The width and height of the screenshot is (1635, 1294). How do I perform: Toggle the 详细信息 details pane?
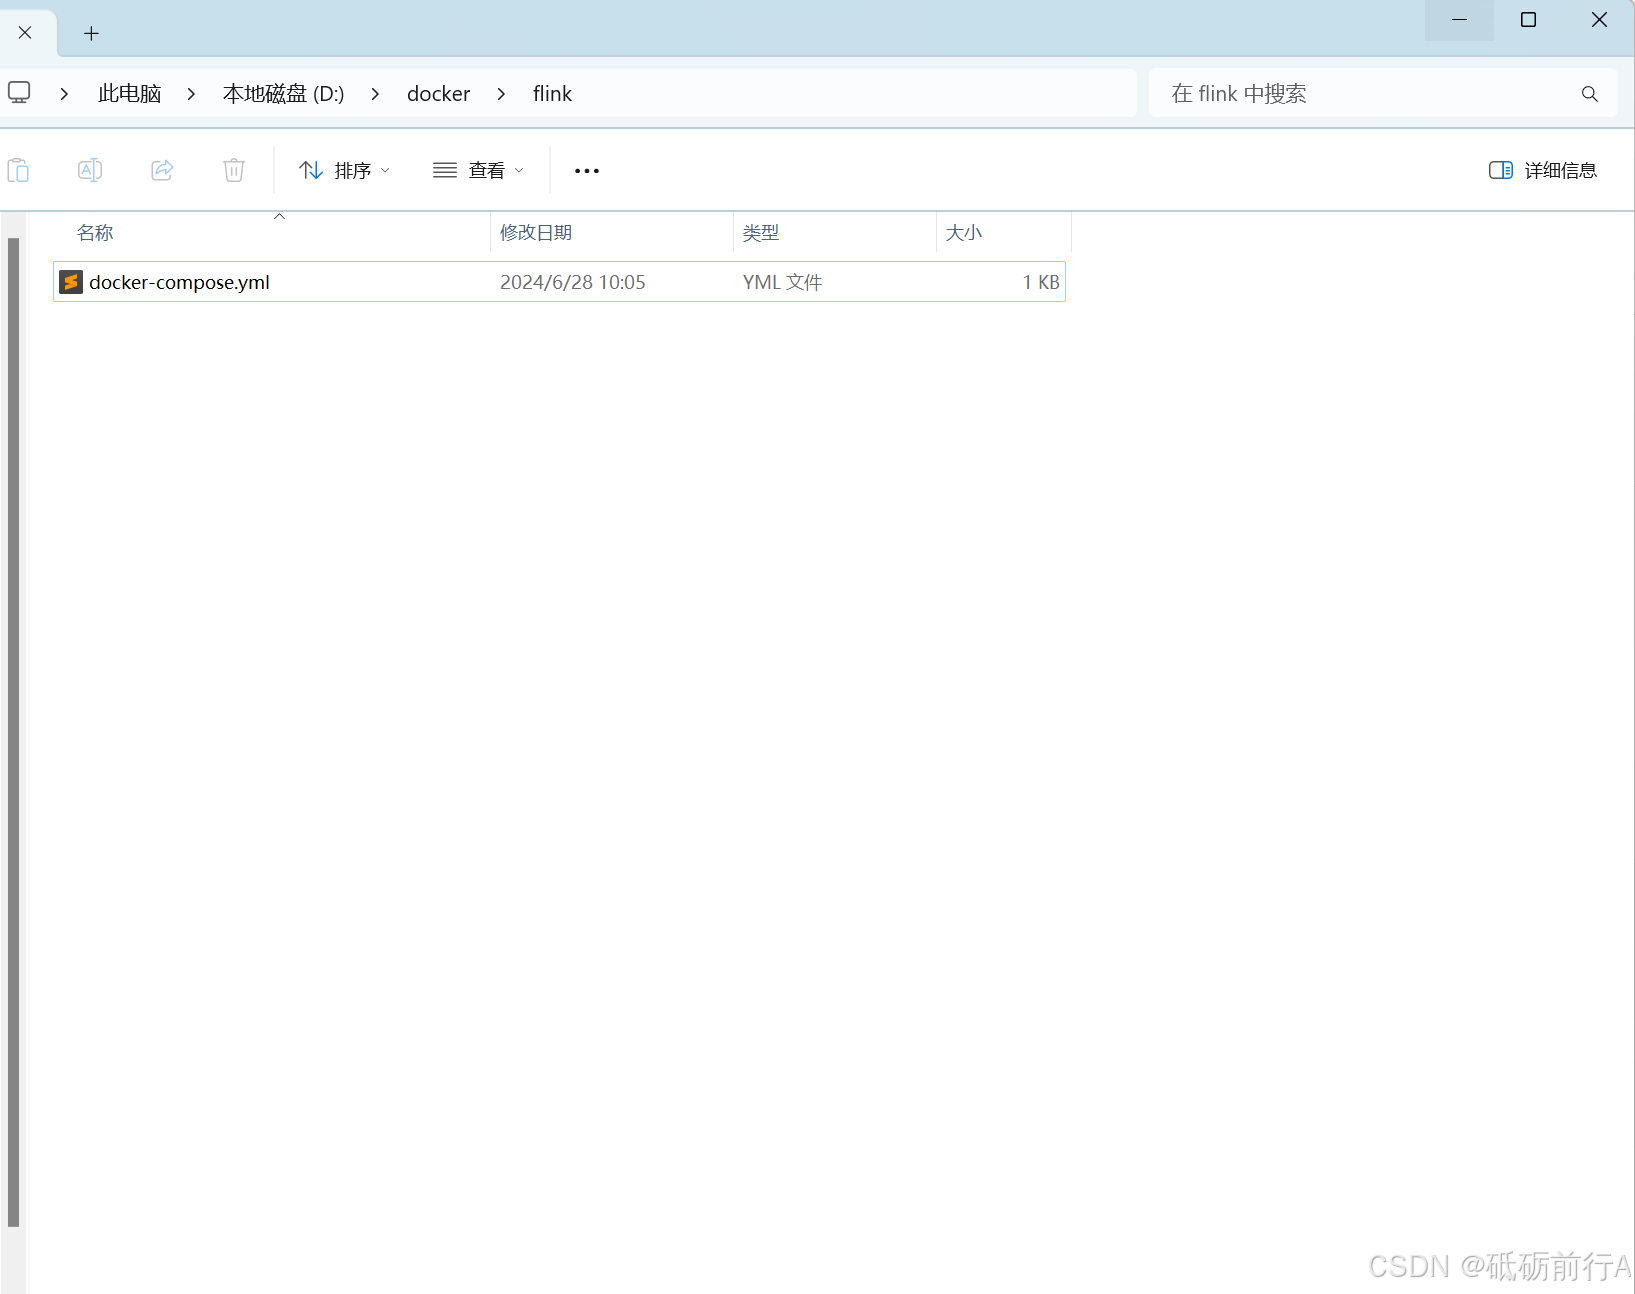[x=1542, y=170]
